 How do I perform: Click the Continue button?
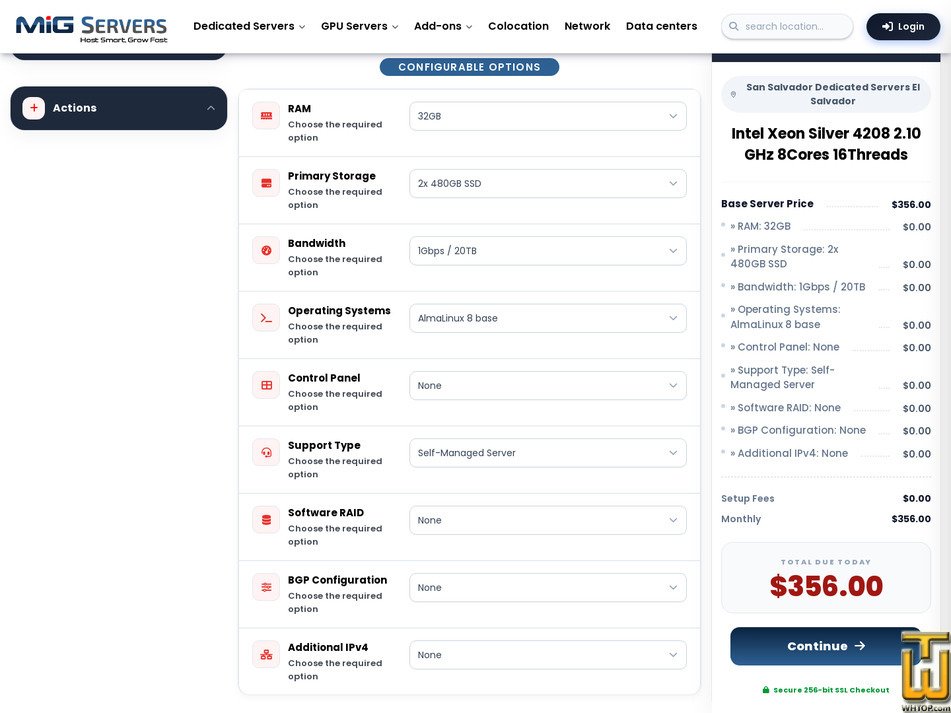pos(825,646)
